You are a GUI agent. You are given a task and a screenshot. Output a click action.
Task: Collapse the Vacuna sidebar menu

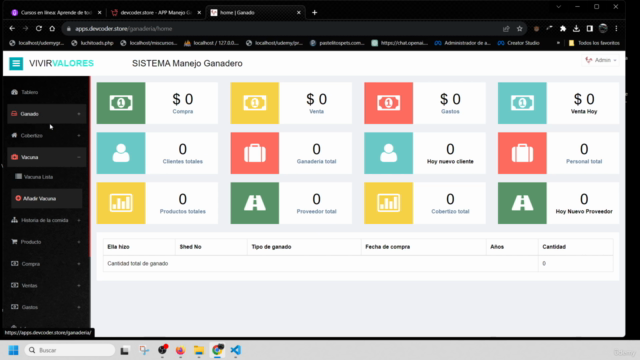coord(46,157)
